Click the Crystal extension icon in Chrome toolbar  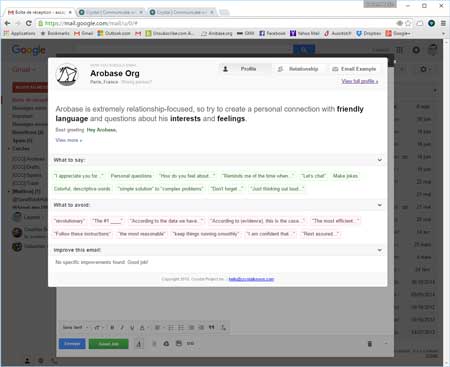431,23
